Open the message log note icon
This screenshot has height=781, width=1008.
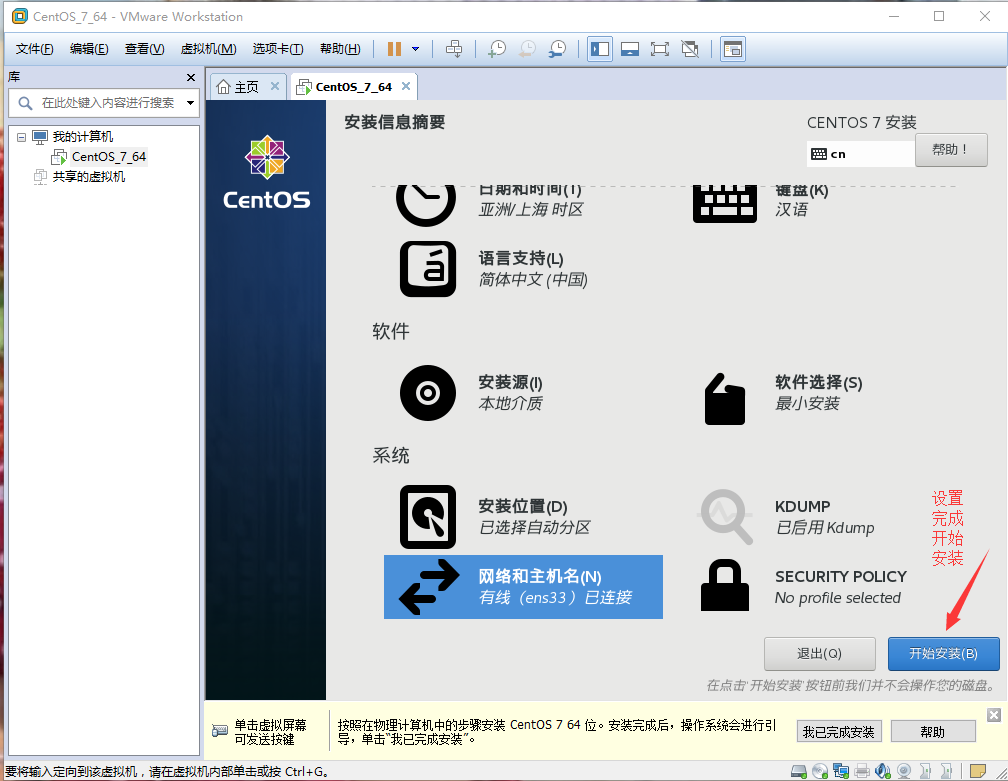point(977,771)
